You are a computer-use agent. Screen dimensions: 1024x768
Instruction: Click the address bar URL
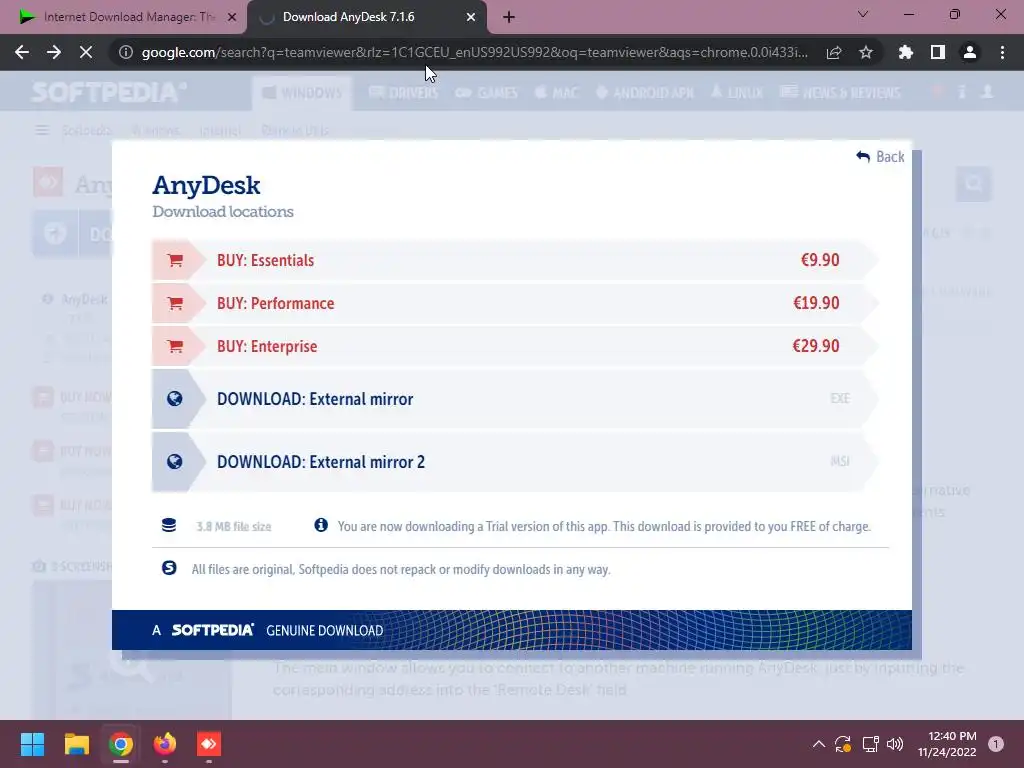(x=475, y=52)
